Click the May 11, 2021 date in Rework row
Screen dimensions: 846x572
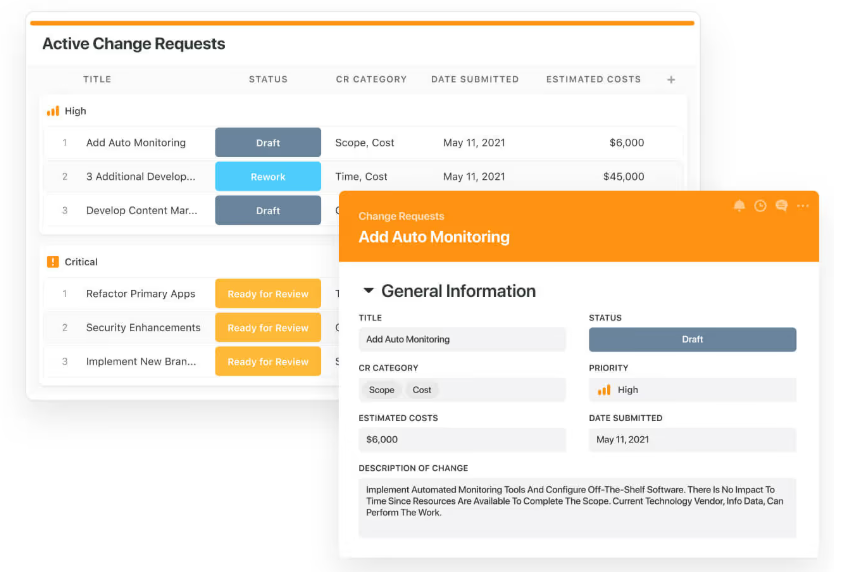(x=474, y=176)
